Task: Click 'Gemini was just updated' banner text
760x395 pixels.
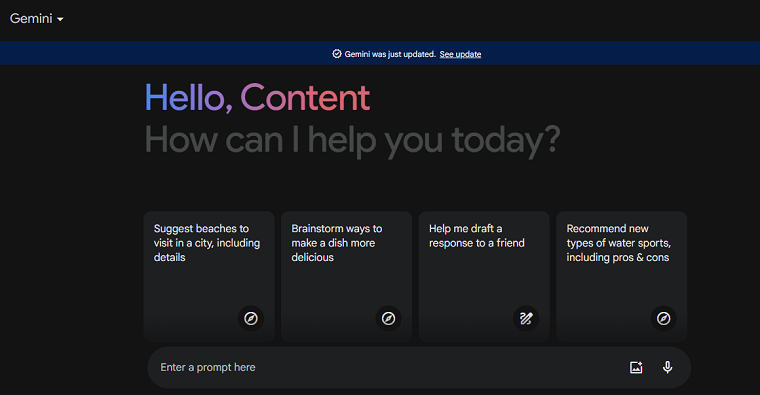Action: [390, 54]
